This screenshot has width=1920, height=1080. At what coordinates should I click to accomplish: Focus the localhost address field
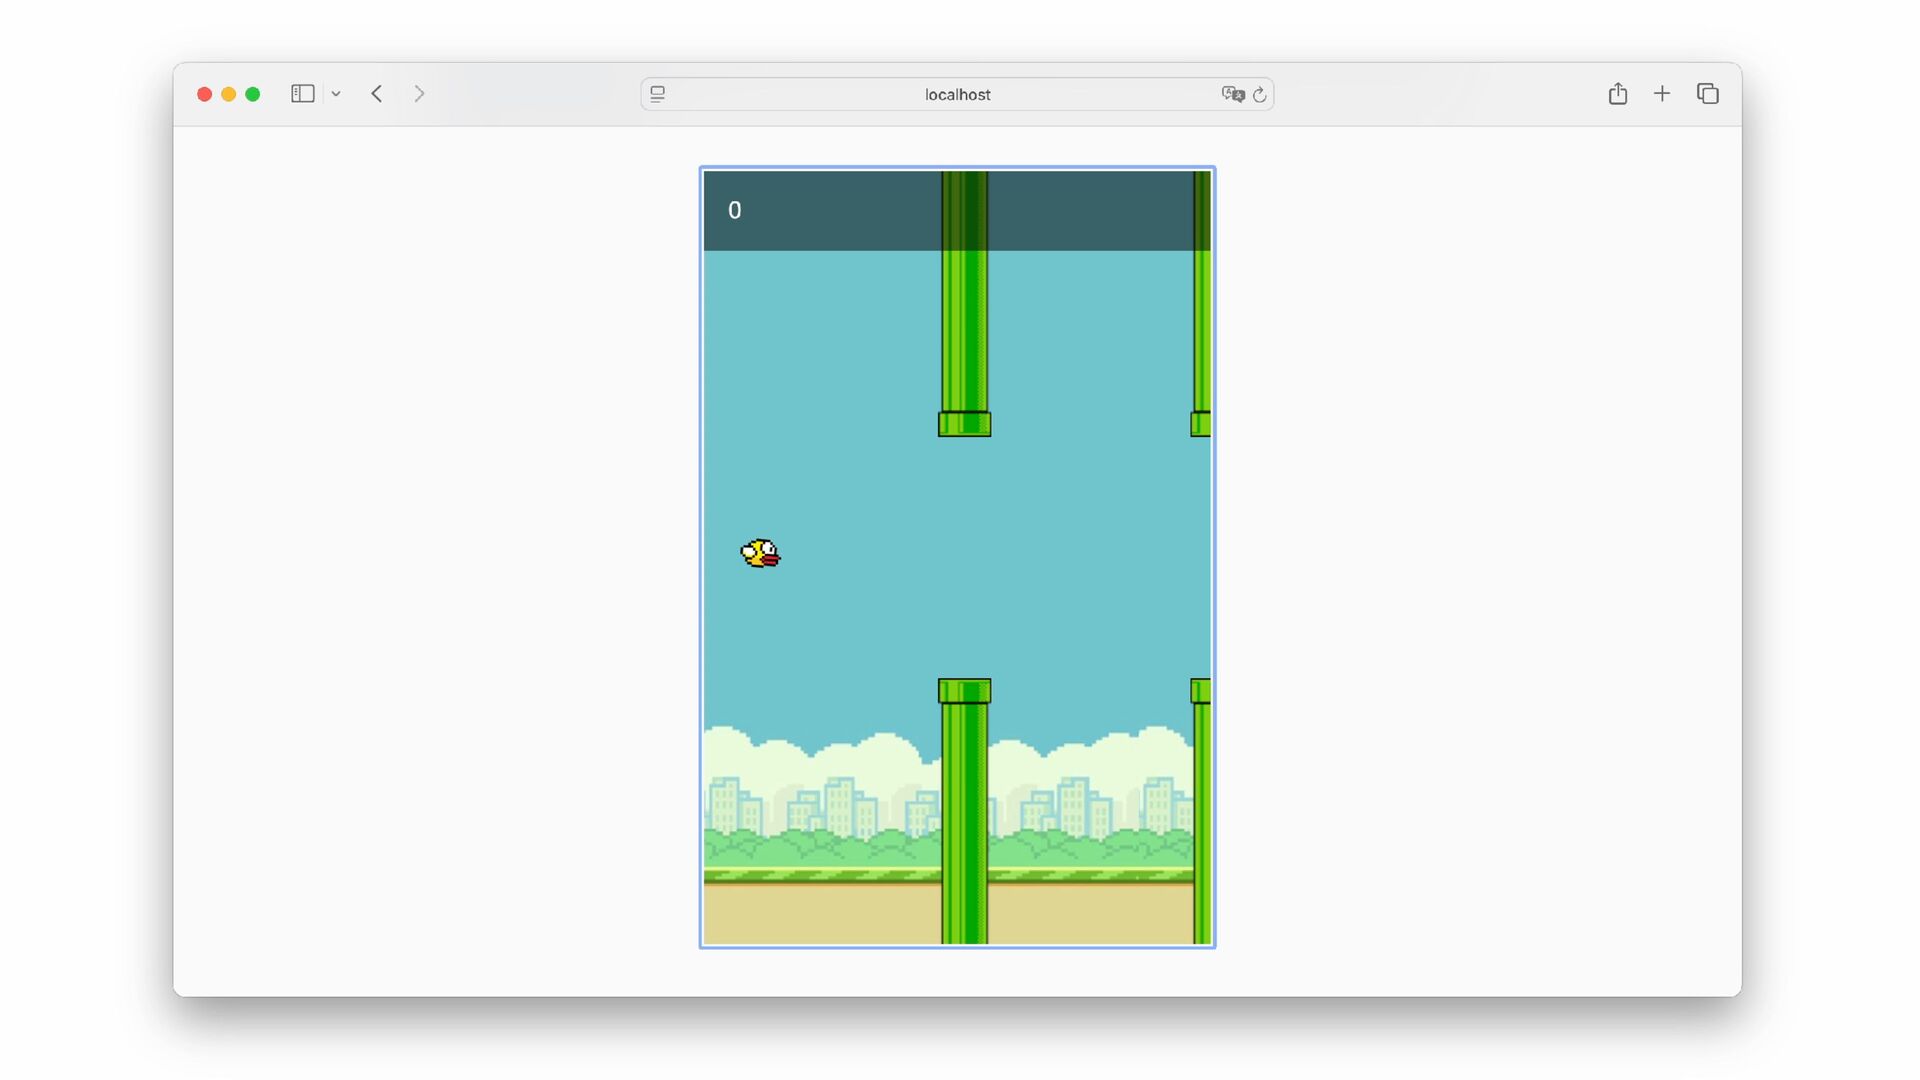tap(957, 94)
